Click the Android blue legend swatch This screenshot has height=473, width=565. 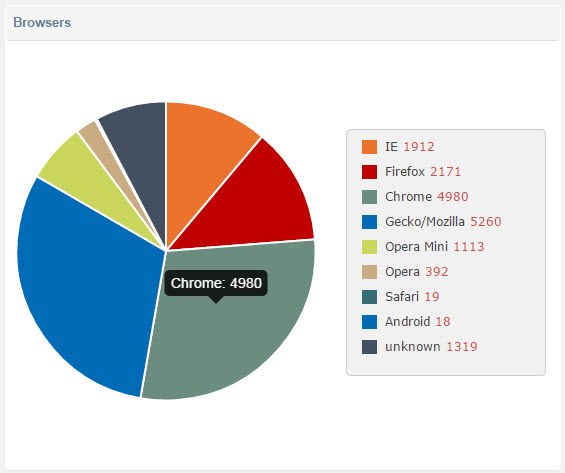(369, 322)
